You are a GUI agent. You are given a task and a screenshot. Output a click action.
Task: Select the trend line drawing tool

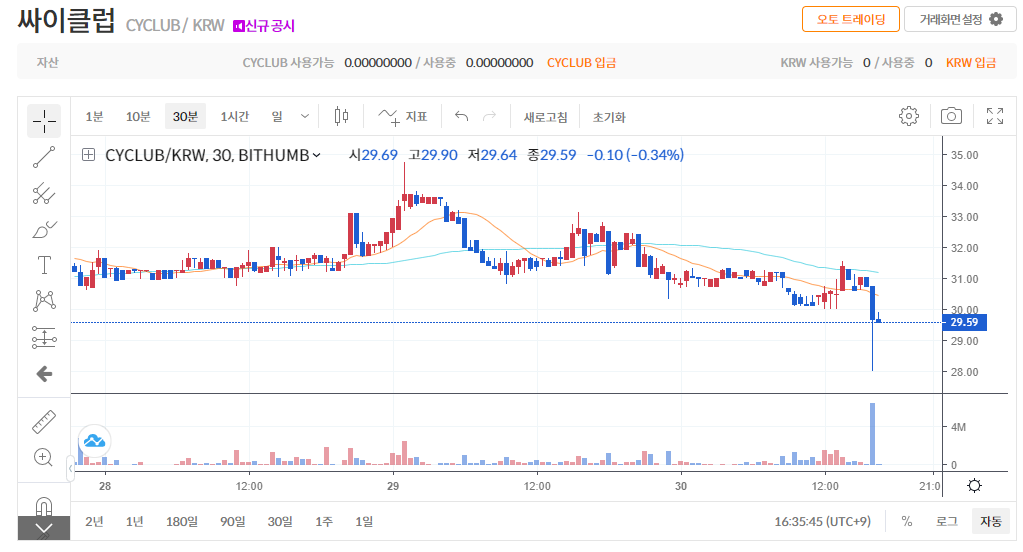point(44,157)
